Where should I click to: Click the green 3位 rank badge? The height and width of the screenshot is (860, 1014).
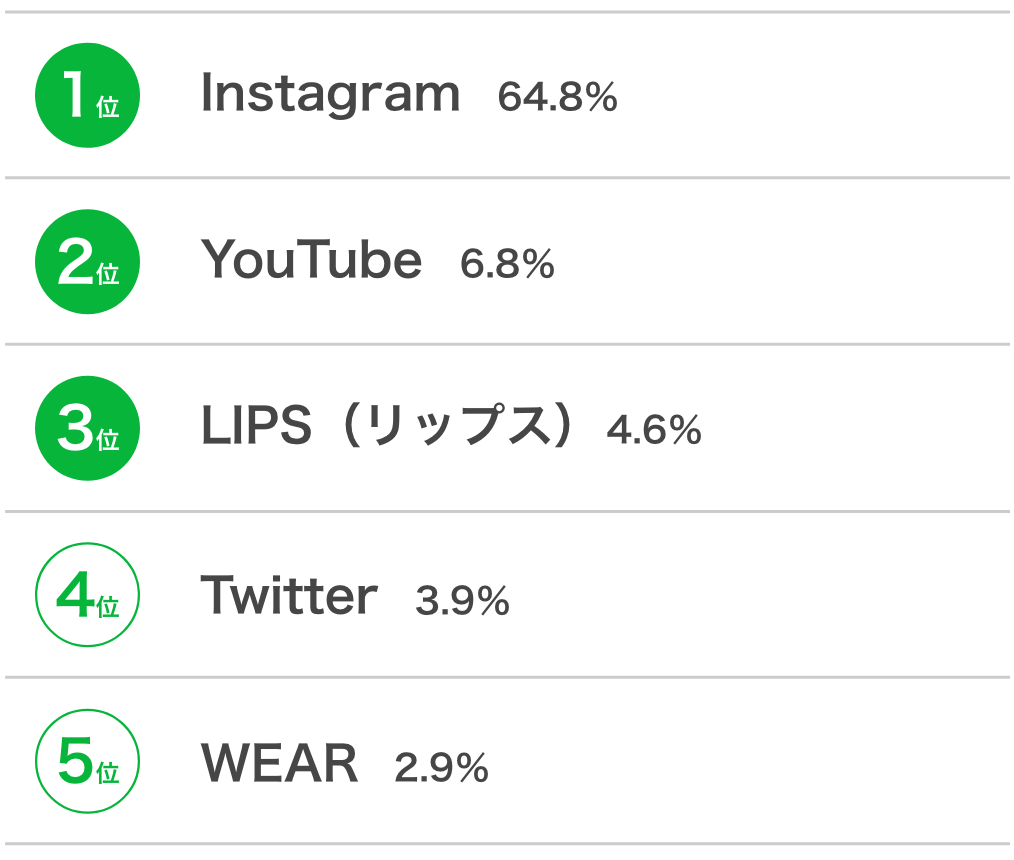pos(87,428)
